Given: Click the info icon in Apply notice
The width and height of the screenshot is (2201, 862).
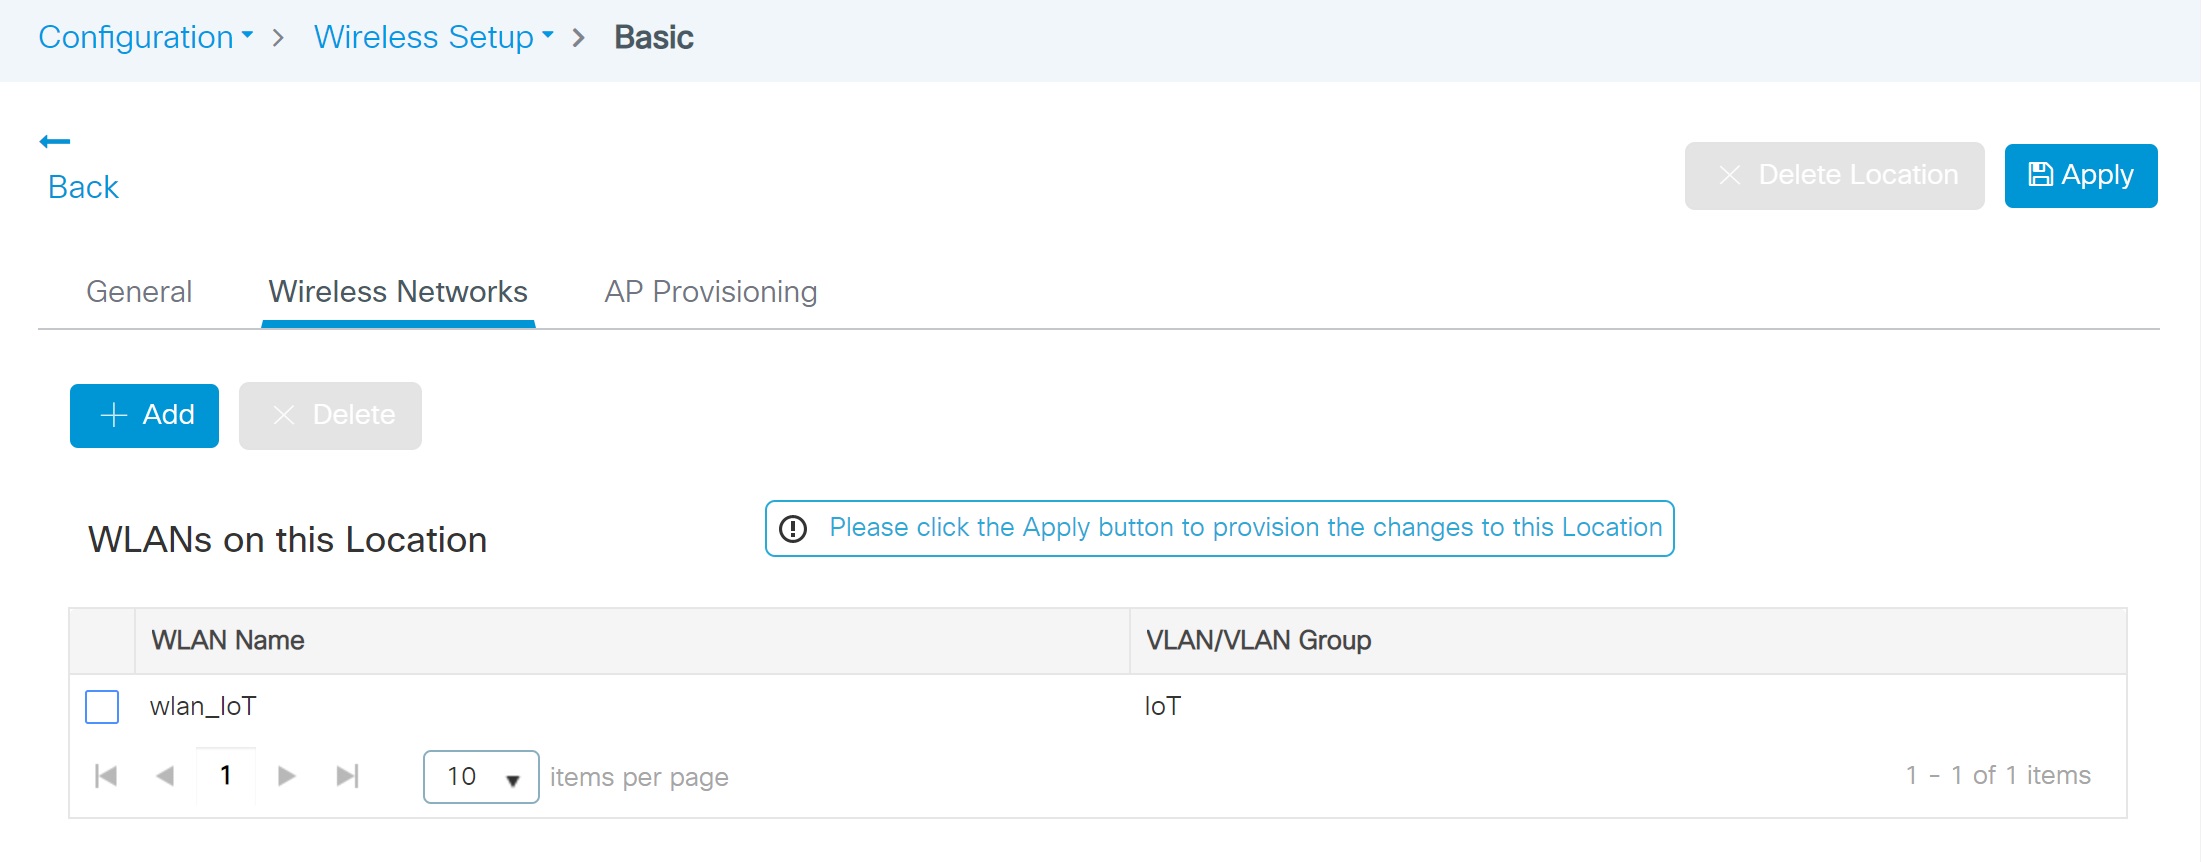Looking at the screenshot, I should point(793,528).
